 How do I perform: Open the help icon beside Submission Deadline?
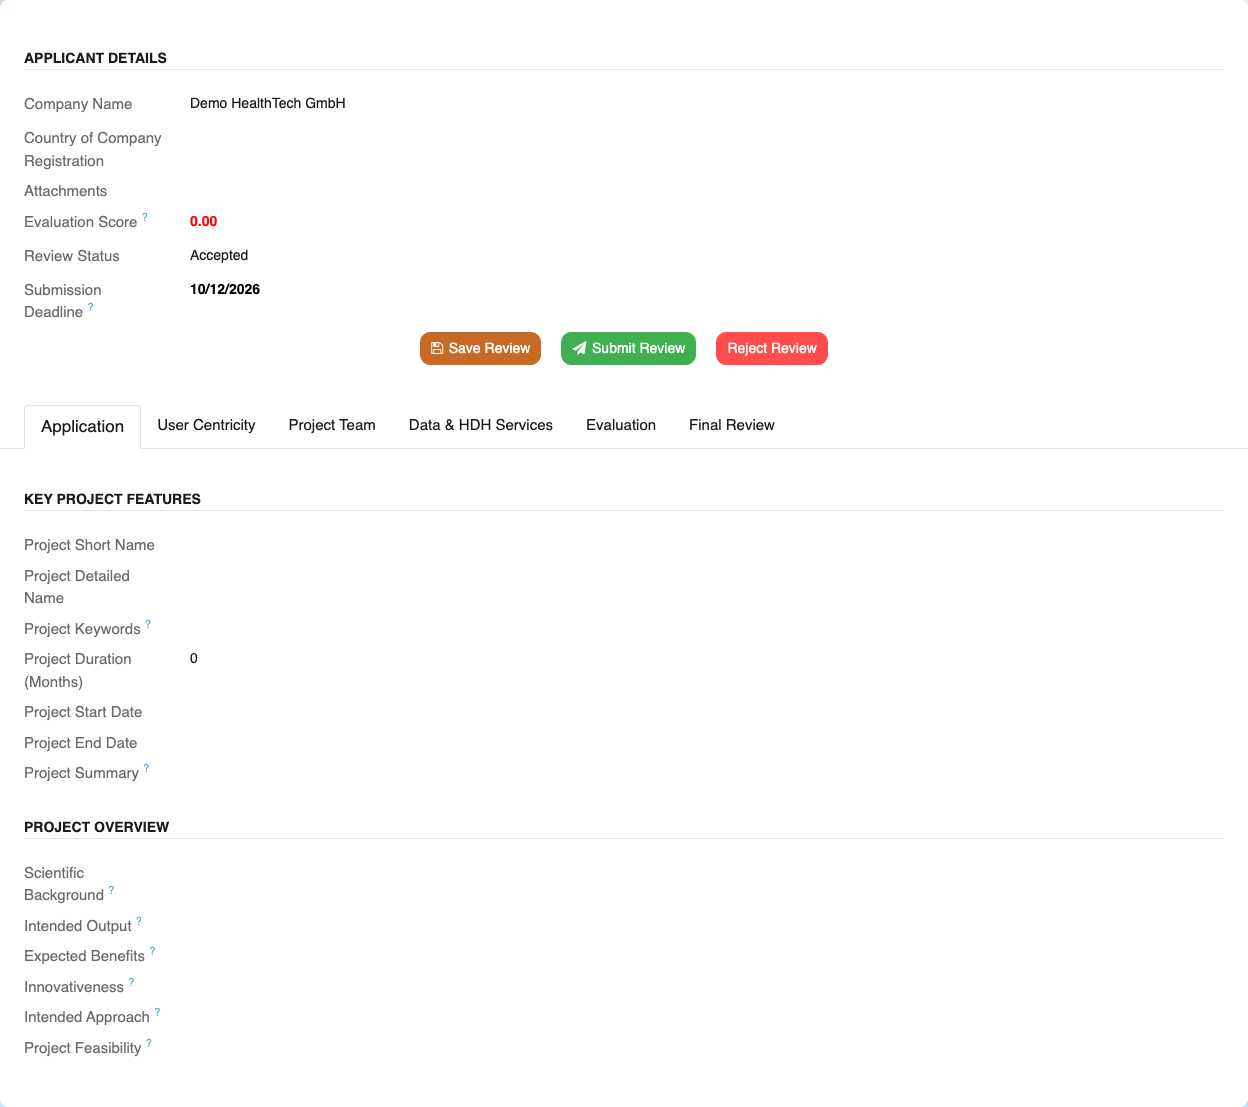coord(91,307)
